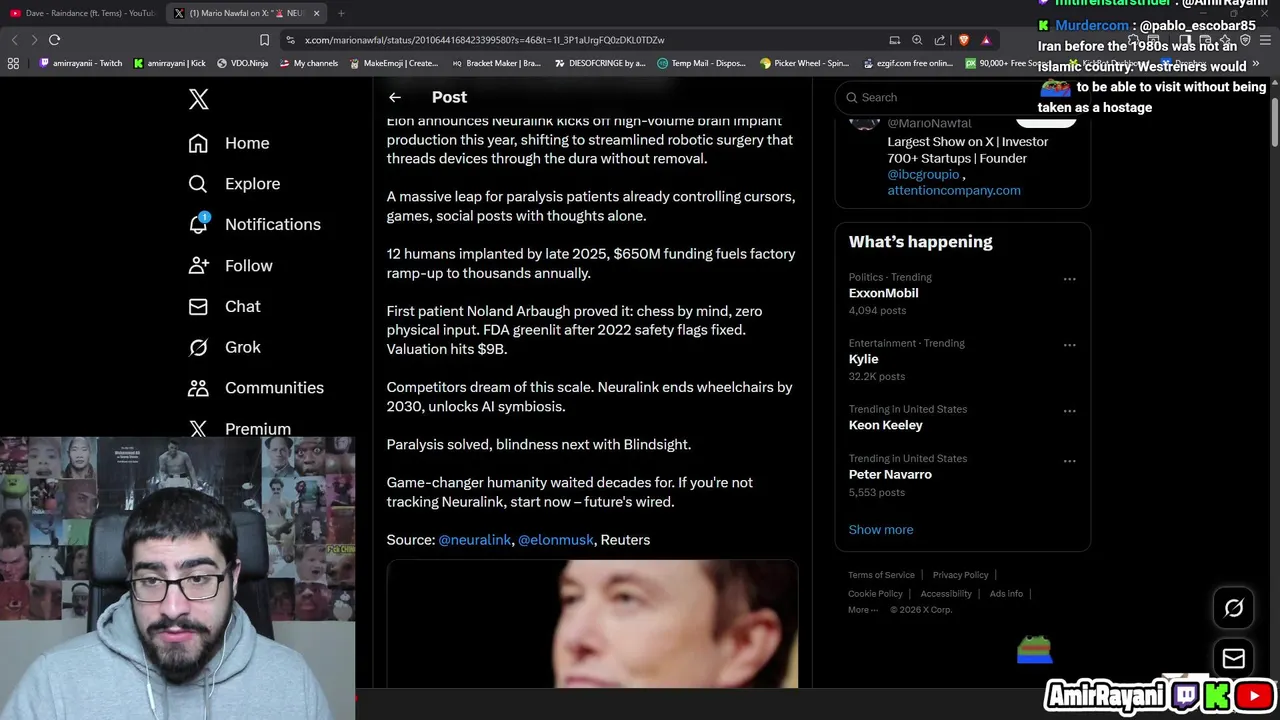Open Notifications with bell icon
This screenshot has width=1280, height=720.
(x=254, y=224)
